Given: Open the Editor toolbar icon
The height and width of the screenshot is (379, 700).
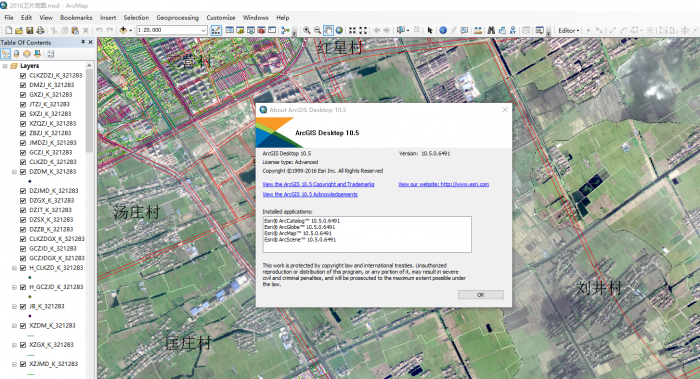Looking at the screenshot, I should coord(216,30).
